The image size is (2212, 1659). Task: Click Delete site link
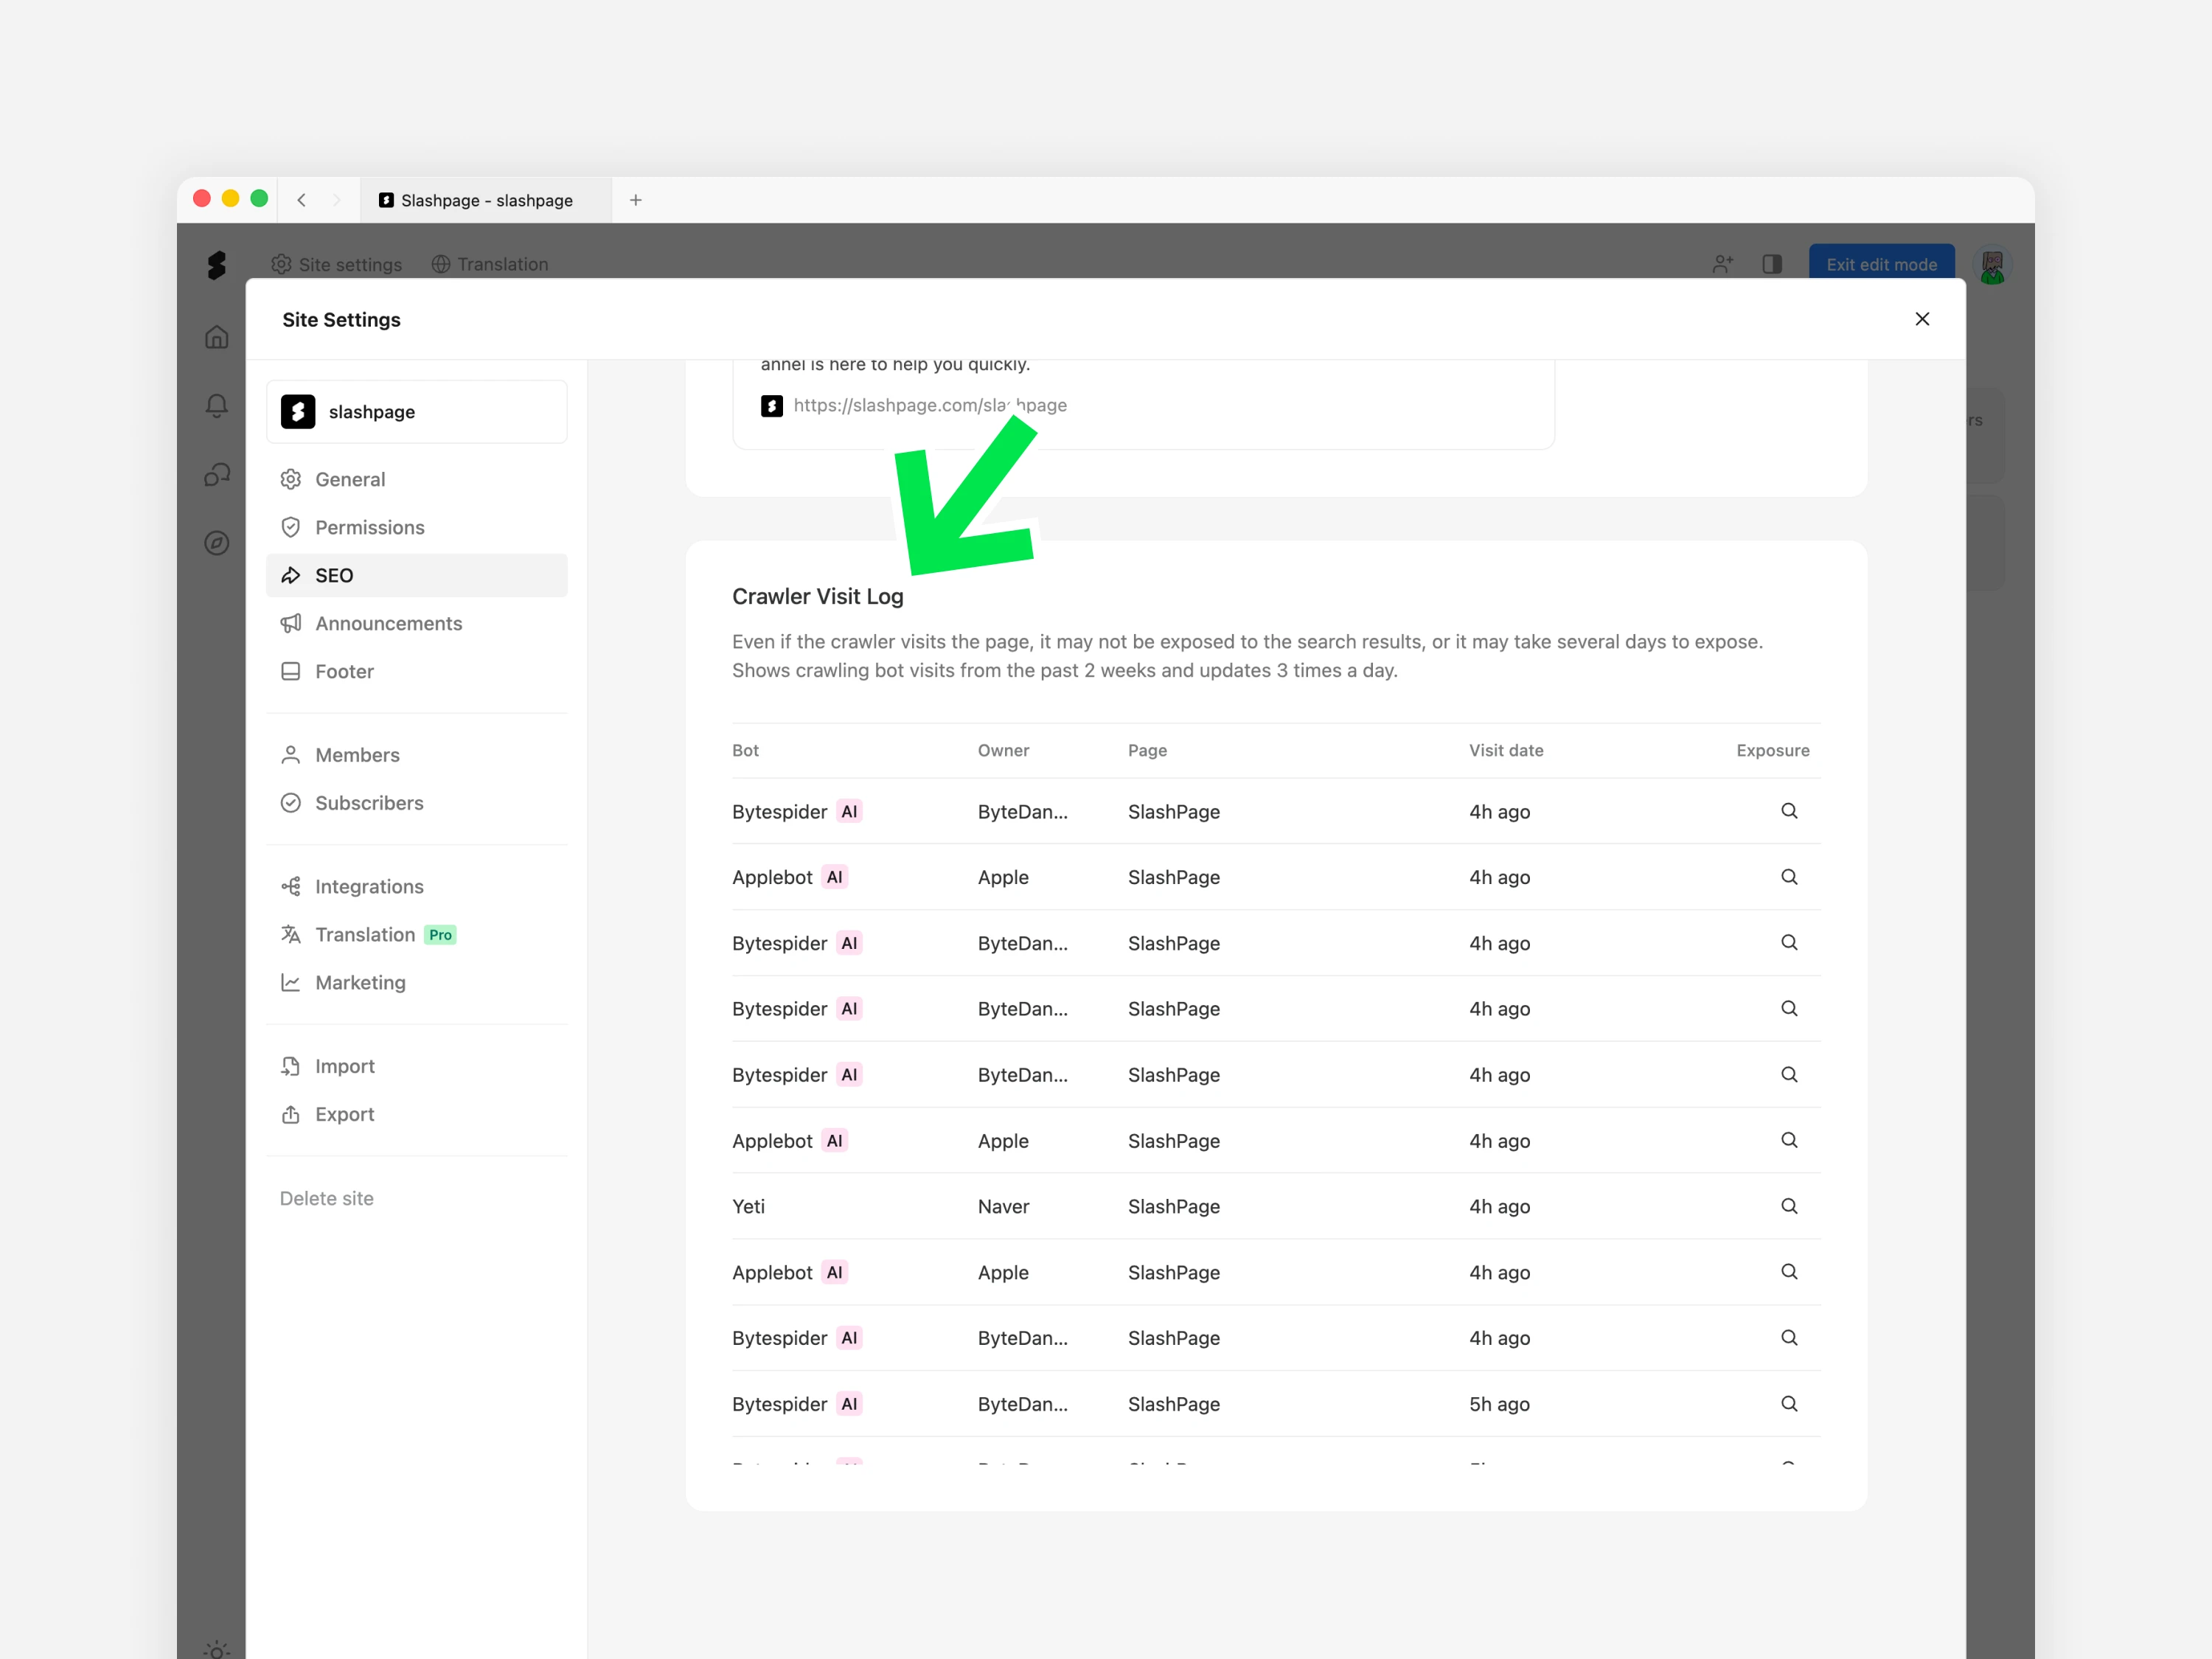326,1198
